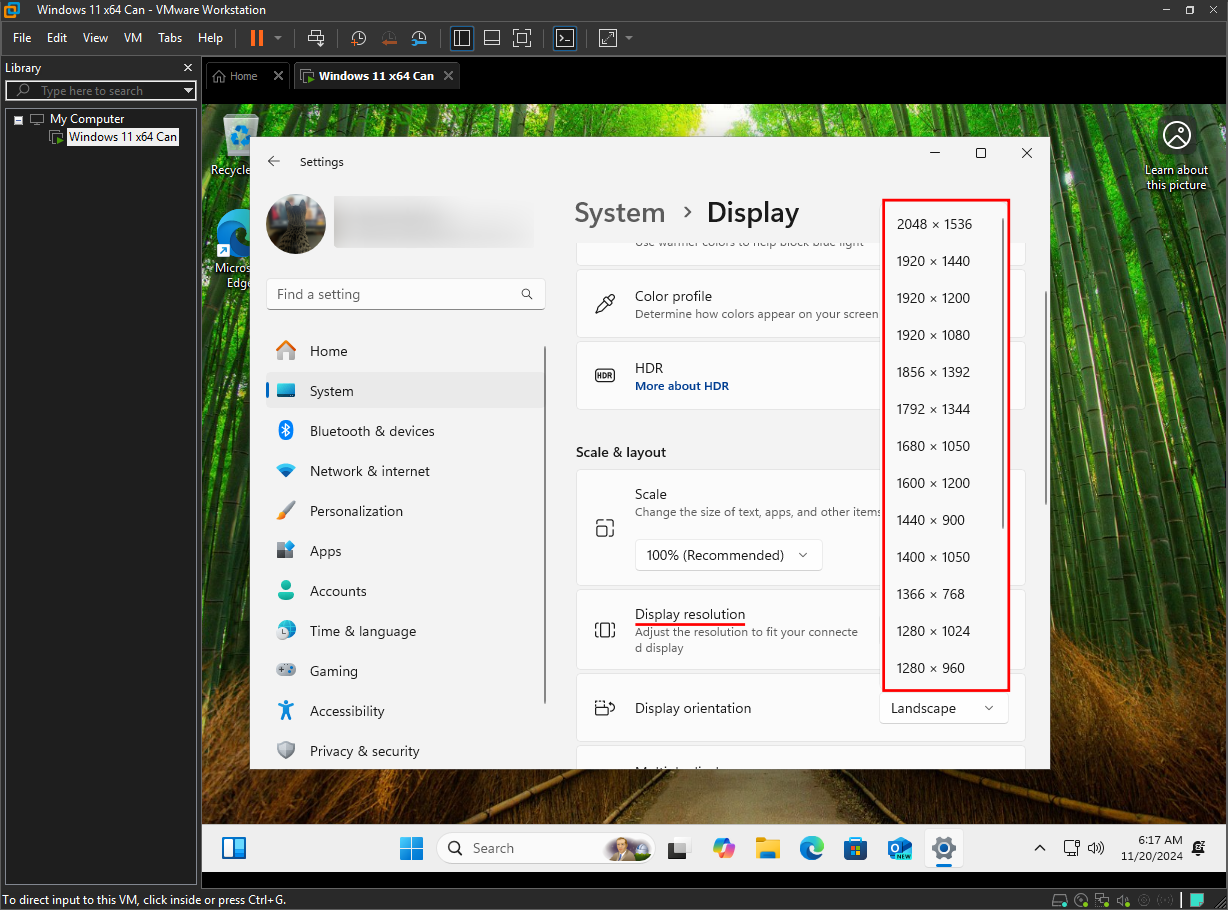Open the snapshot manager wrench icon
Image resolution: width=1228 pixels, height=910 pixels.
pyautogui.click(x=420, y=38)
